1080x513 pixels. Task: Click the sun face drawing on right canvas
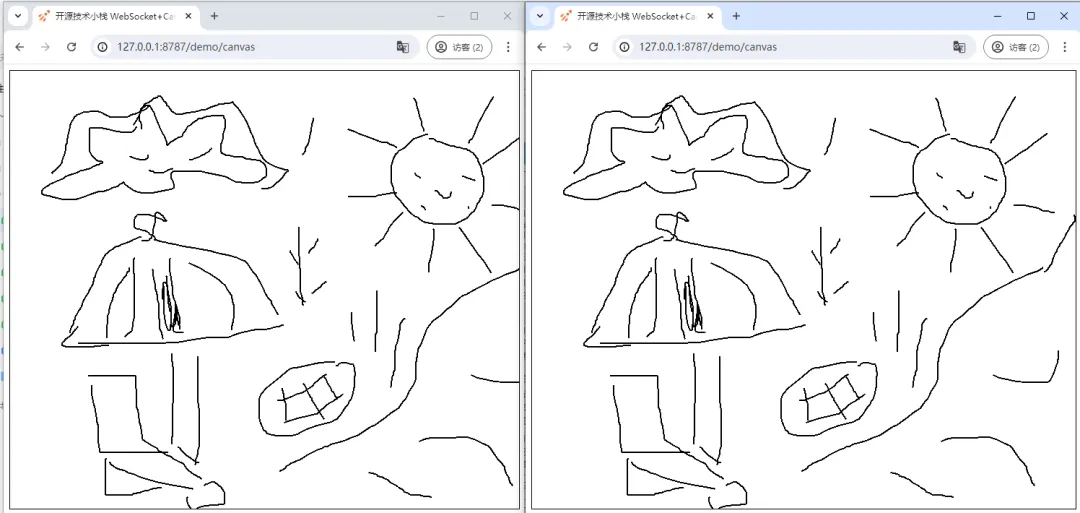(959, 179)
